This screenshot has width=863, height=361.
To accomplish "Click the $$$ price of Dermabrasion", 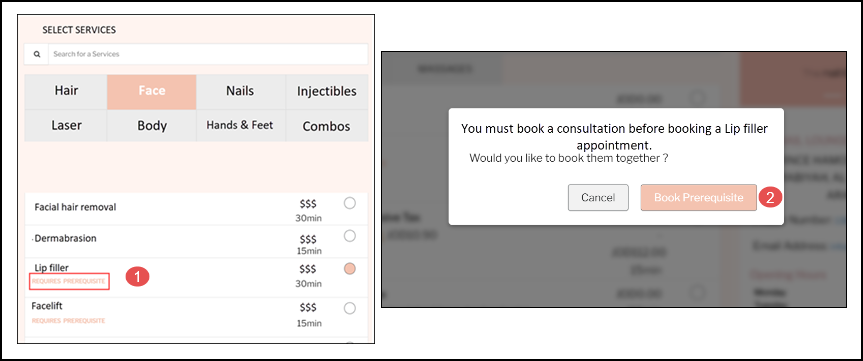I will (308, 239).
